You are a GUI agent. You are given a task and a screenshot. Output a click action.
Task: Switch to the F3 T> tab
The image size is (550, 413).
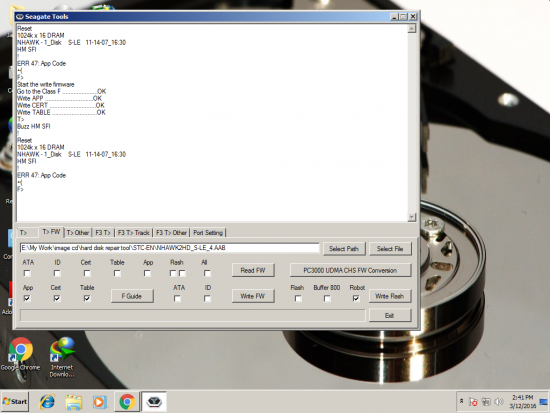click(x=103, y=233)
